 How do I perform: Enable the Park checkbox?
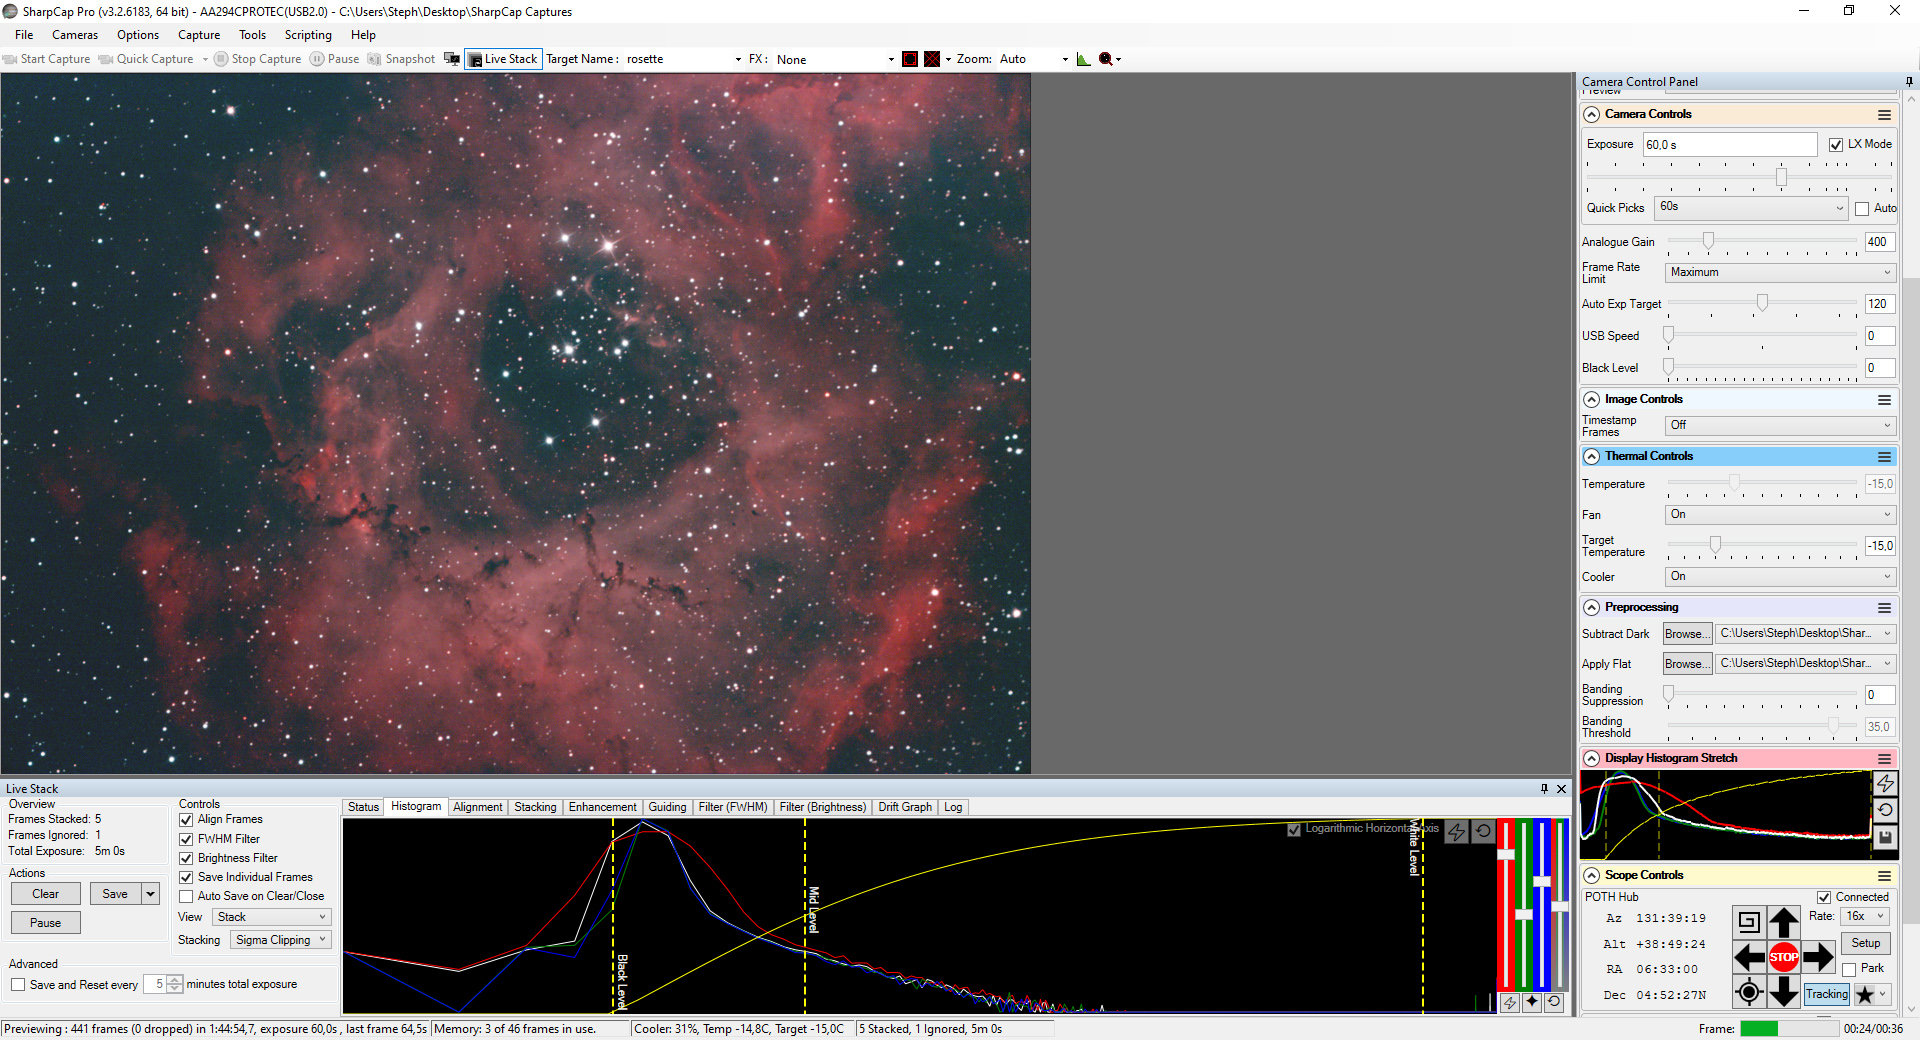tap(1849, 969)
